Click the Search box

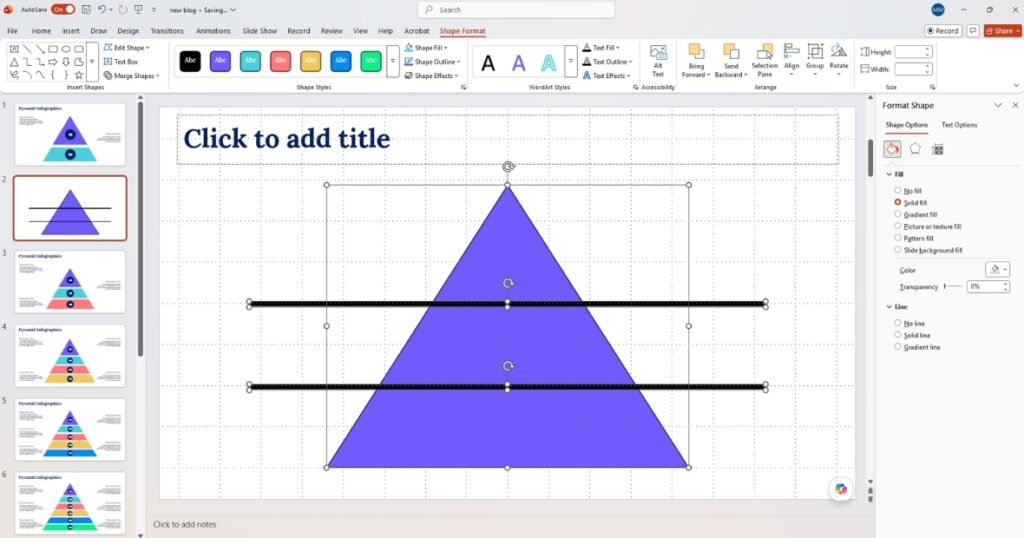pyautogui.click(x=516, y=10)
